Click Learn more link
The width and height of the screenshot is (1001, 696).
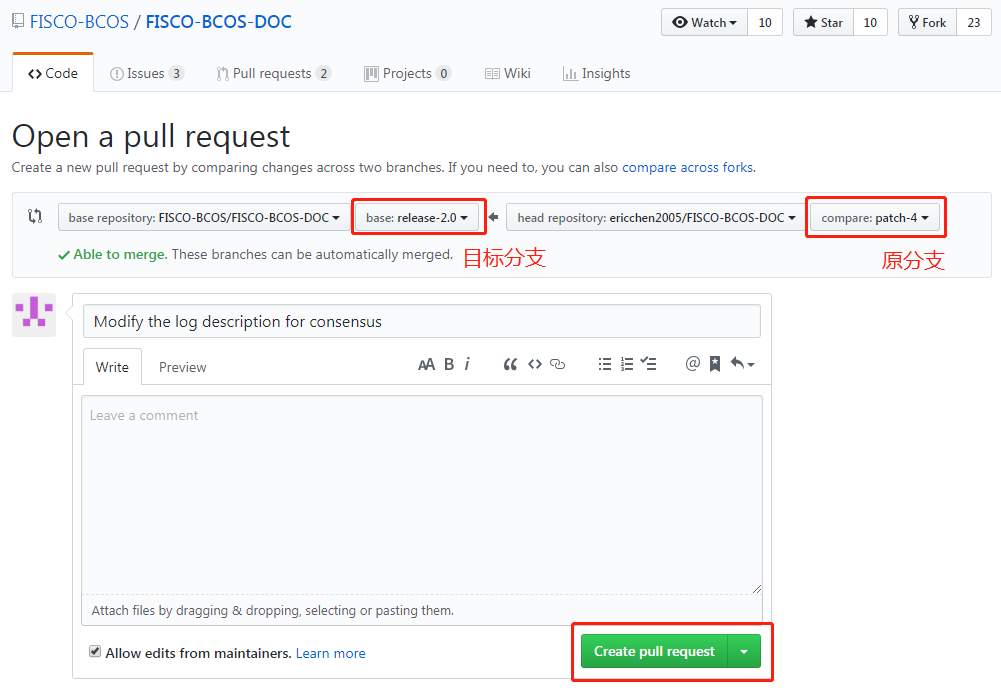tap(331, 653)
